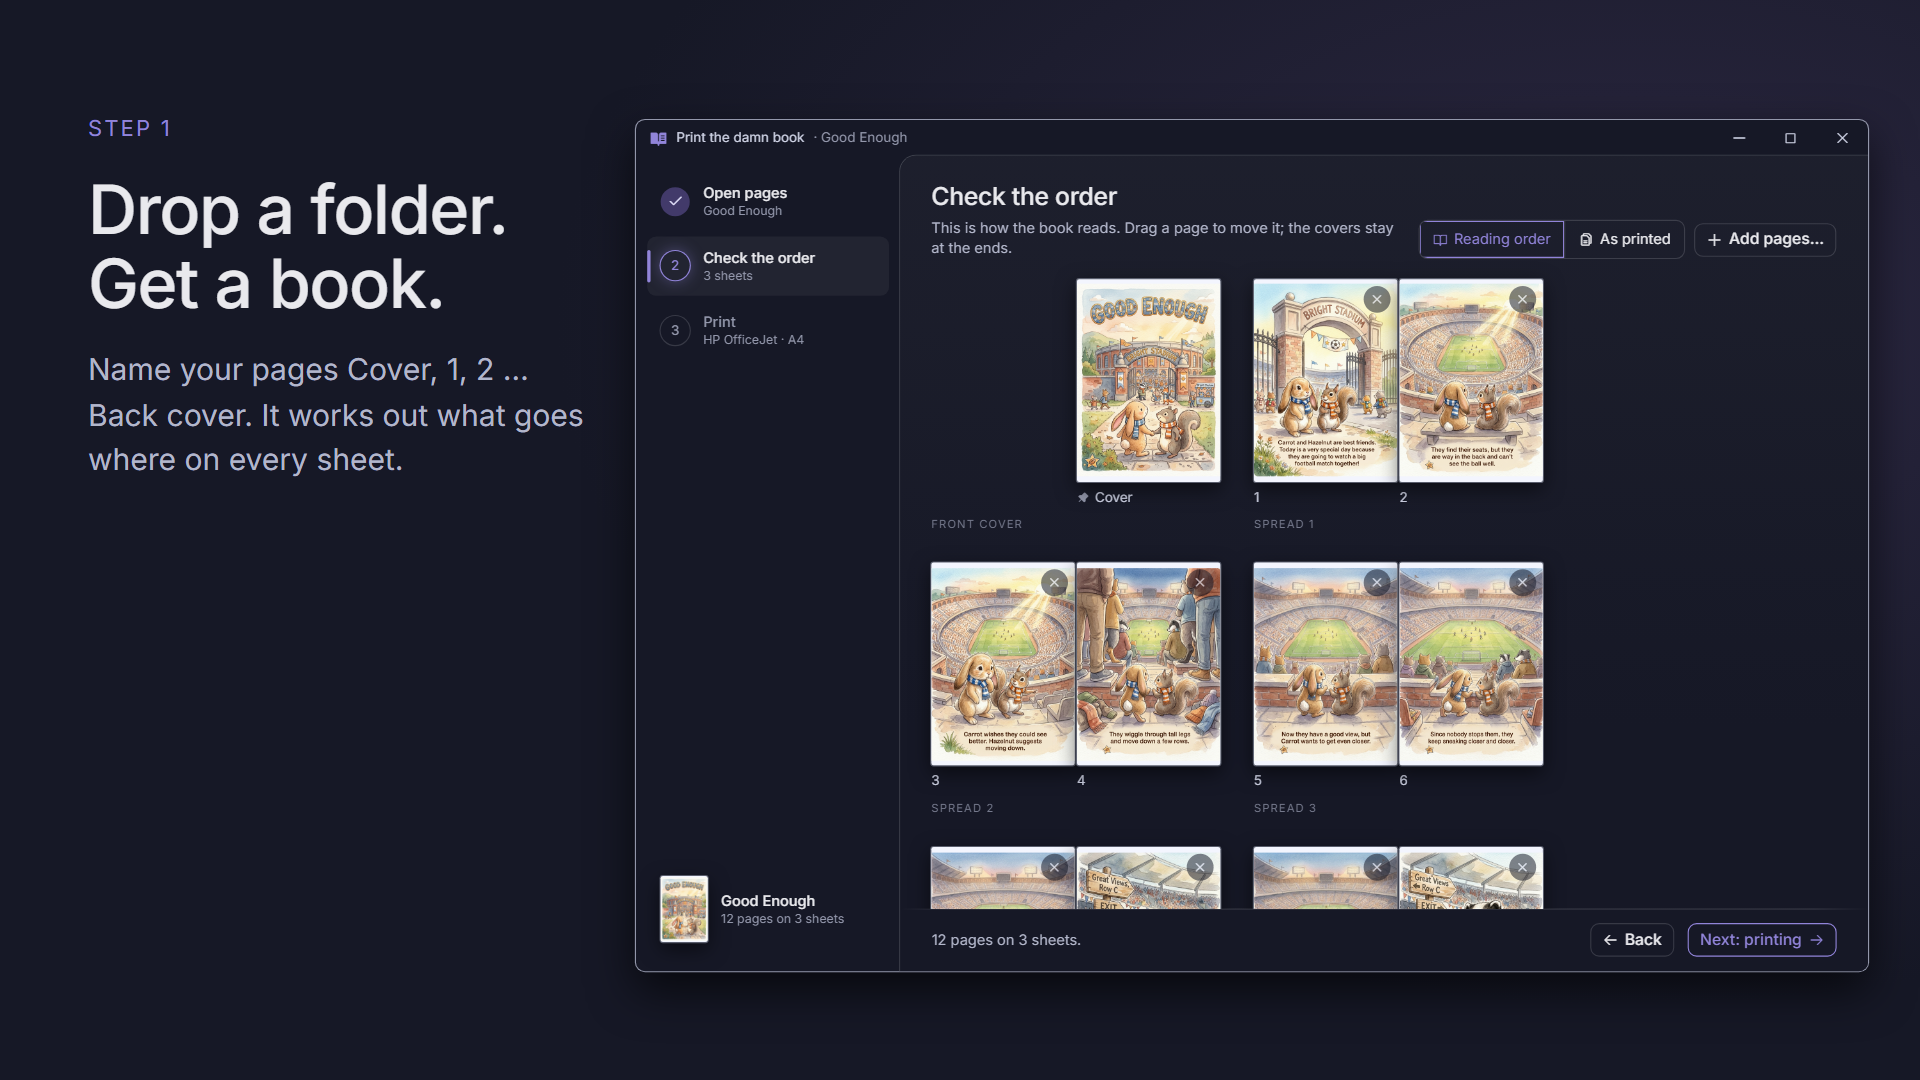Select page 6 thumbnail
Image resolution: width=1920 pixels, height=1080 pixels.
point(1471,664)
